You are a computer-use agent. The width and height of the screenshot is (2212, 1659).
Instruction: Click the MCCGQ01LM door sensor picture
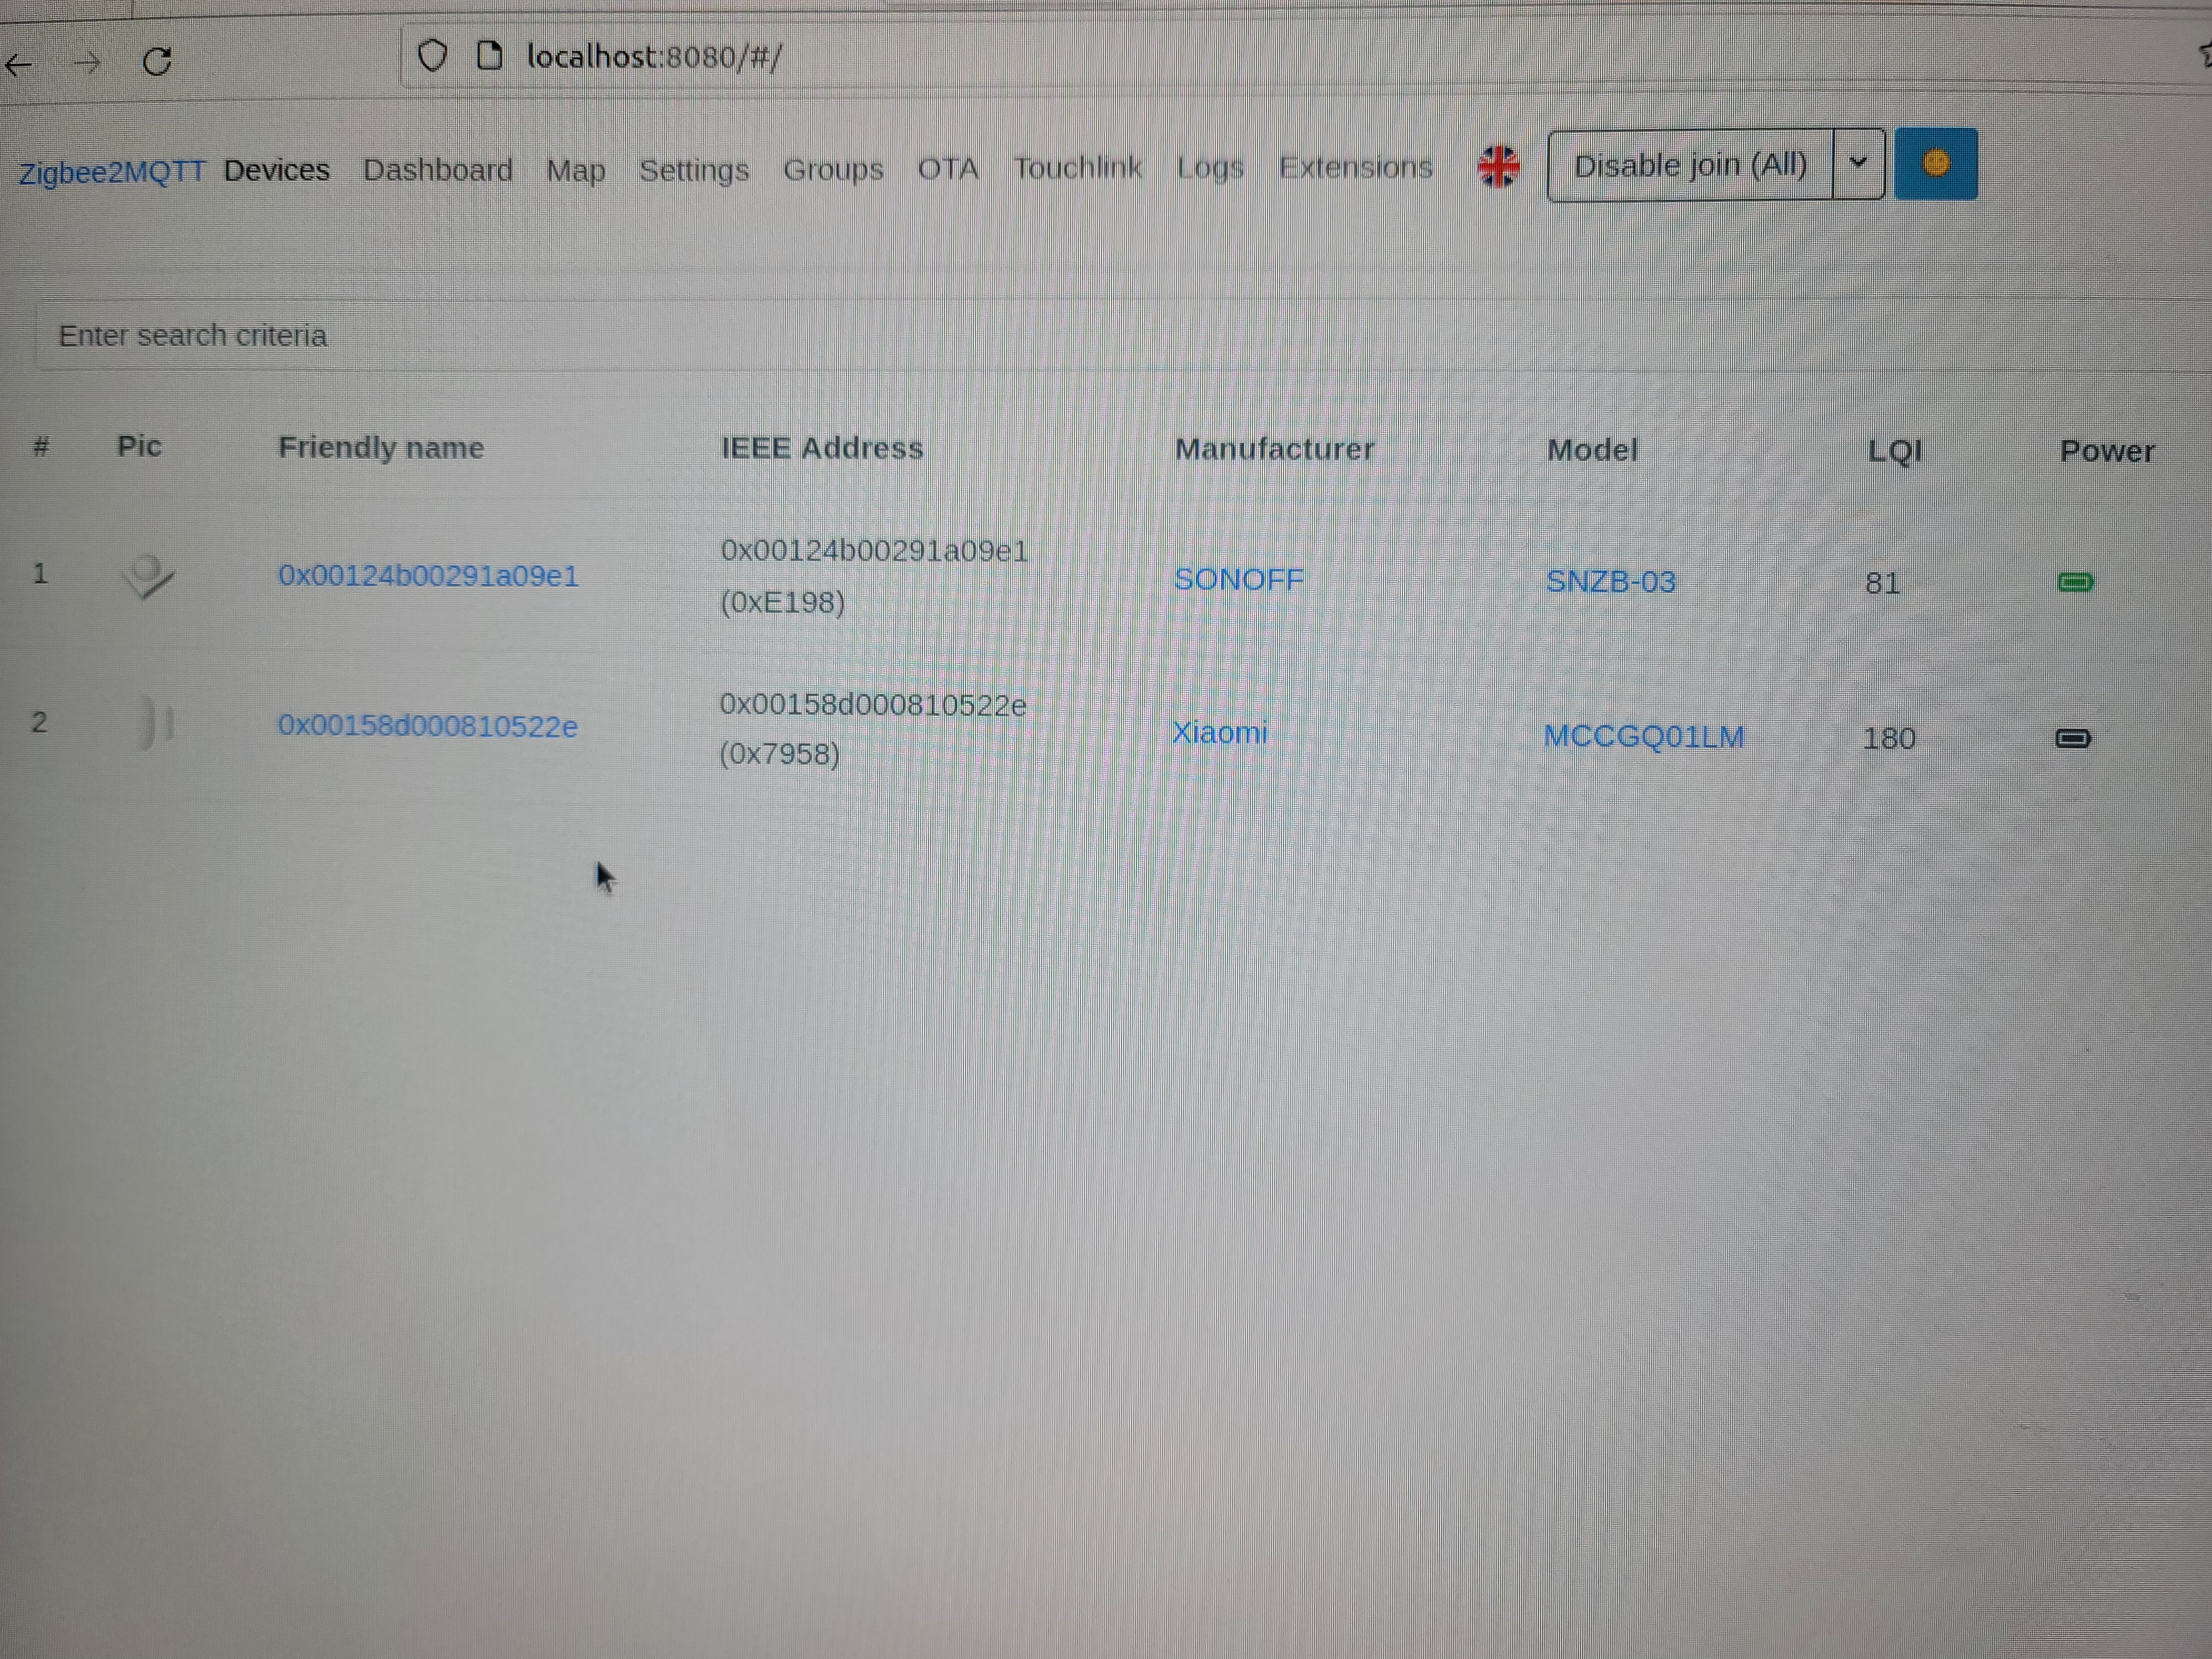pos(155,723)
